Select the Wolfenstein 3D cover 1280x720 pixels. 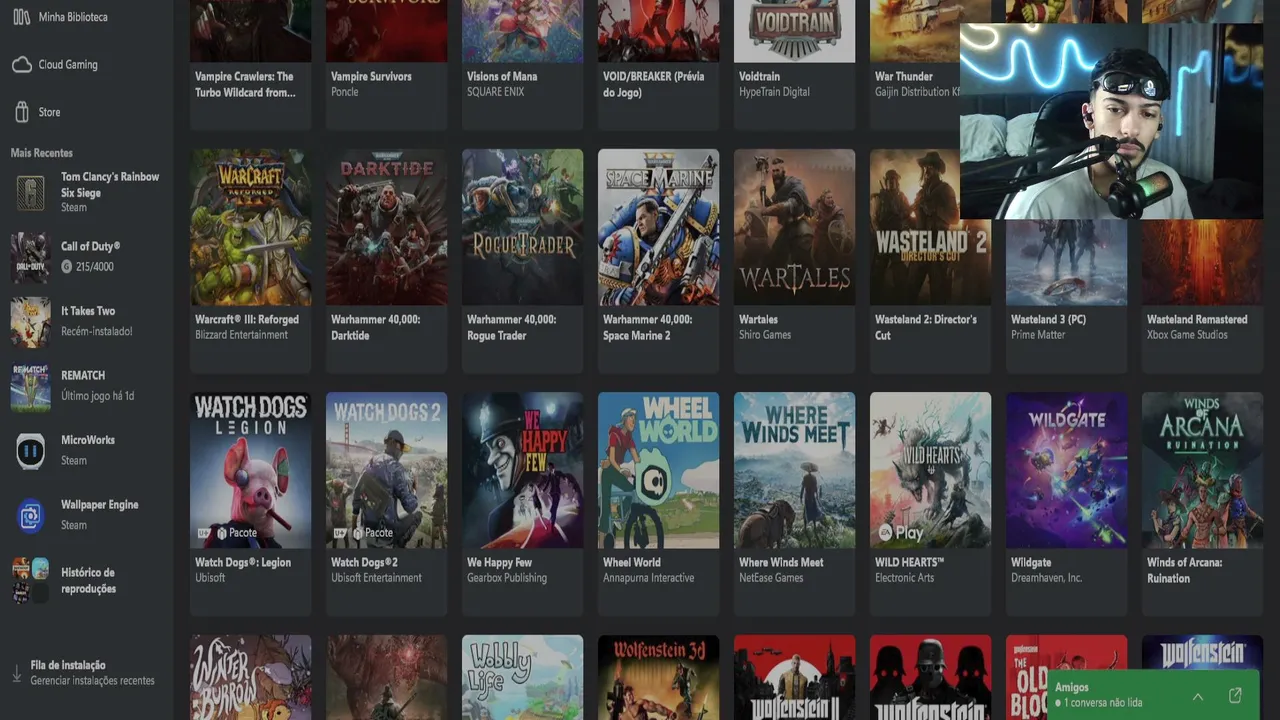659,677
